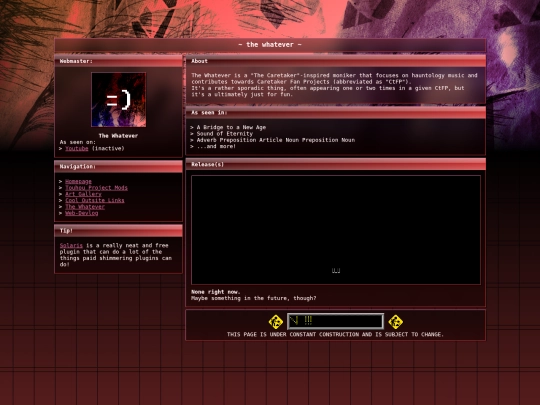Click the black embedded release player area

(336, 230)
